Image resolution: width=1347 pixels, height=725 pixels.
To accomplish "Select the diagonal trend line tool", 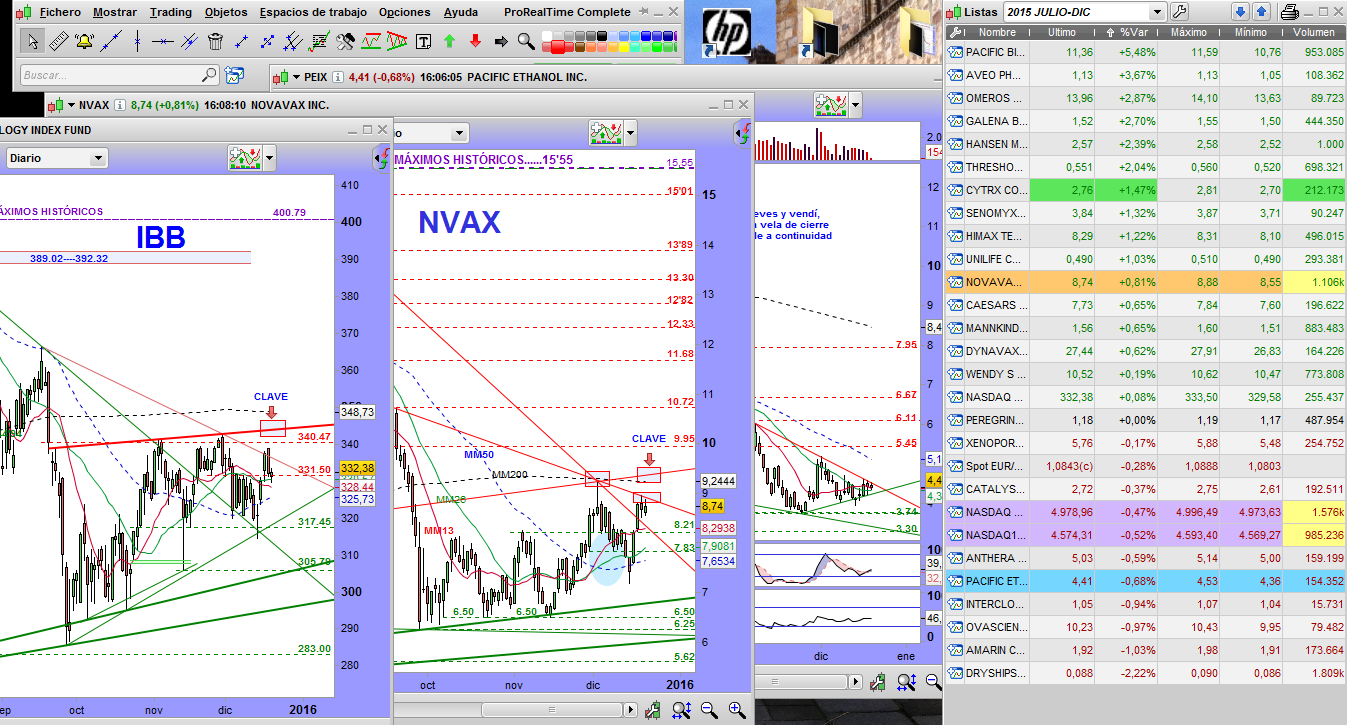I will pyautogui.click(x=111, y=41).
